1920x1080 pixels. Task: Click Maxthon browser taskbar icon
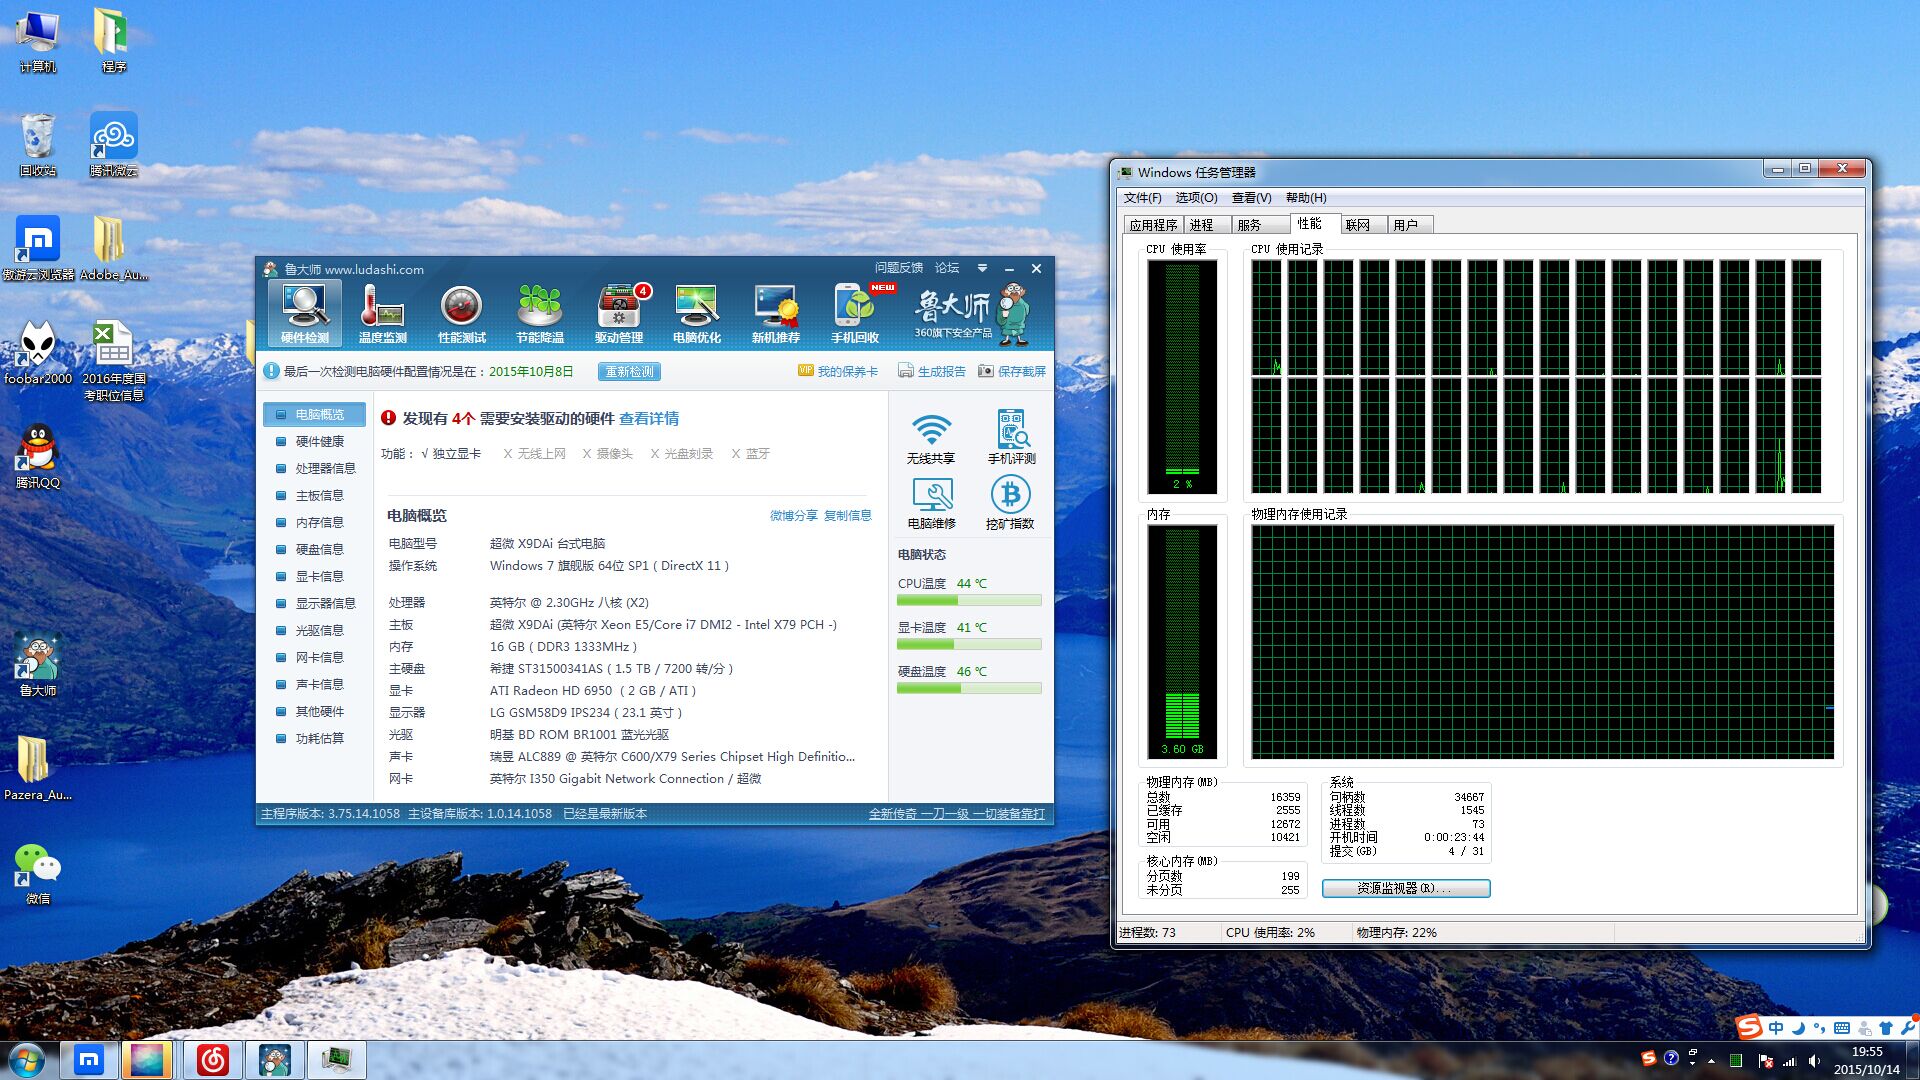[89, 1060]
